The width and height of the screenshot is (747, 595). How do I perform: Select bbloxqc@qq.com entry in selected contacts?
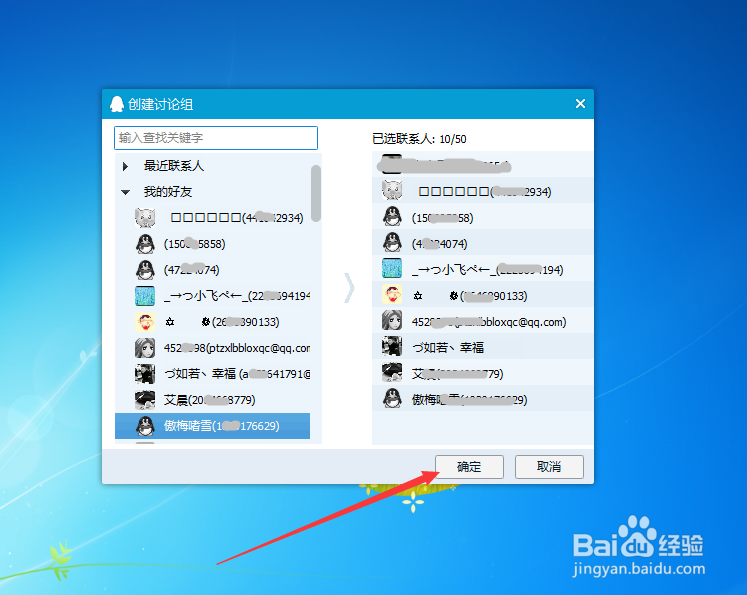(483, 321)
